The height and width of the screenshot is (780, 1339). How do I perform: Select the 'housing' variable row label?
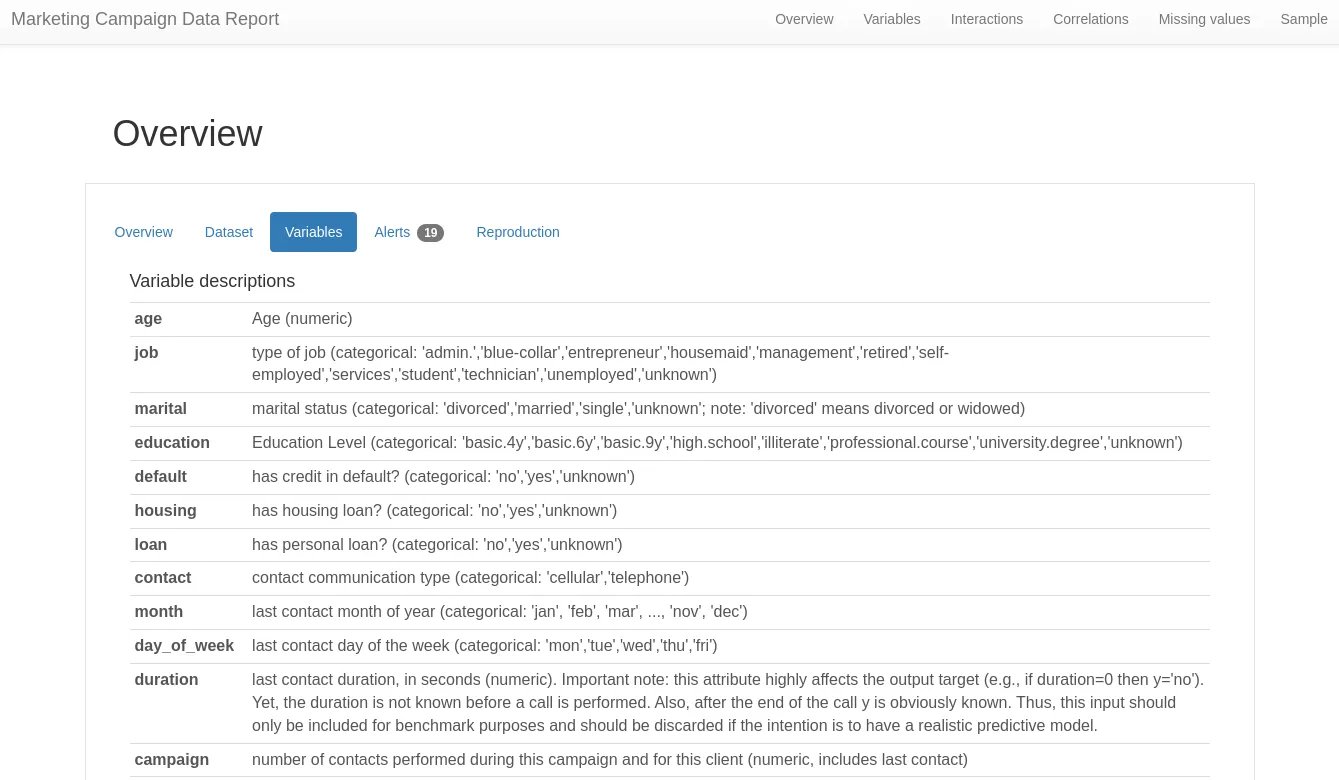click(x=165, y=511)
